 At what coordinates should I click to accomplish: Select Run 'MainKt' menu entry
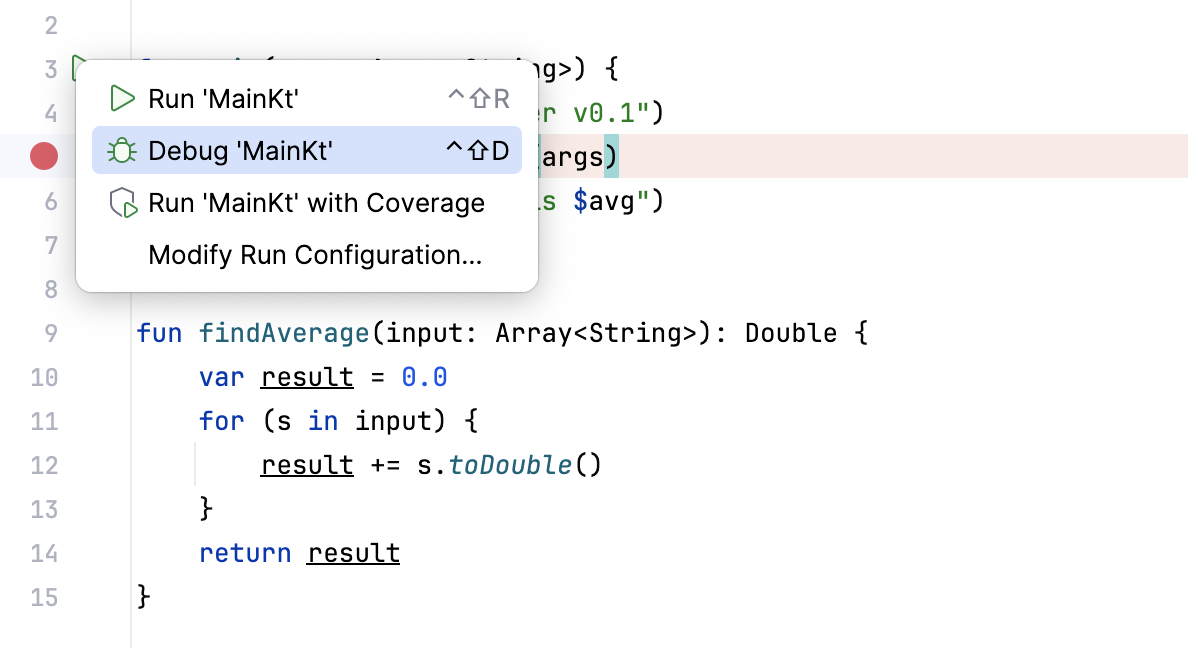click(x=307, y=99)
